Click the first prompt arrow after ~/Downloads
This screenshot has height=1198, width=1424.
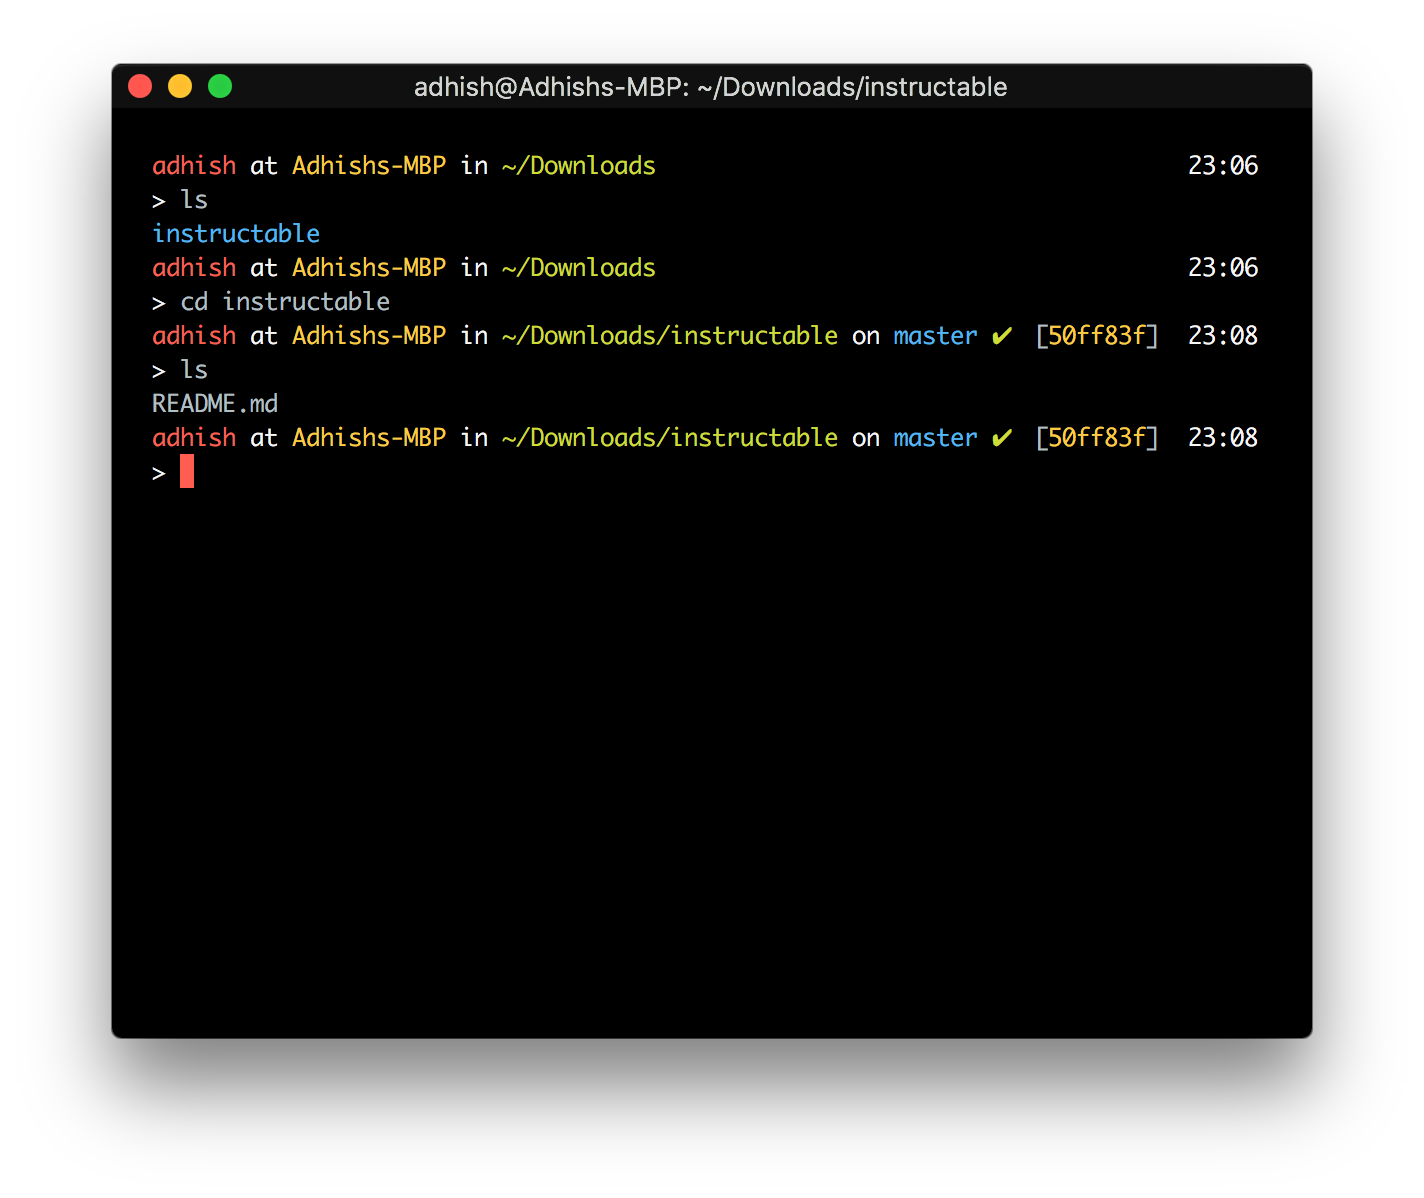[158, 200]
